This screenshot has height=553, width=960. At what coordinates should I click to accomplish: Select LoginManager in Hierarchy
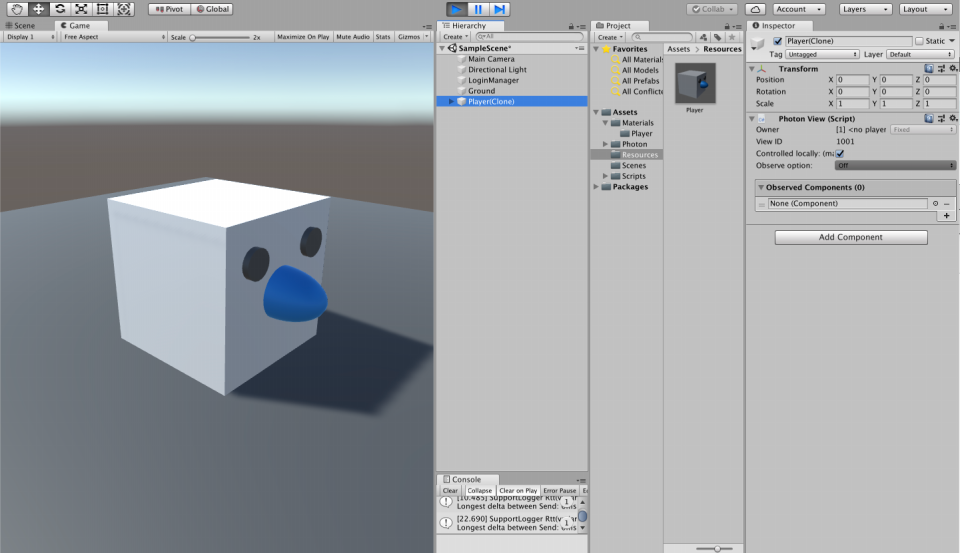(x=493, y=80)
